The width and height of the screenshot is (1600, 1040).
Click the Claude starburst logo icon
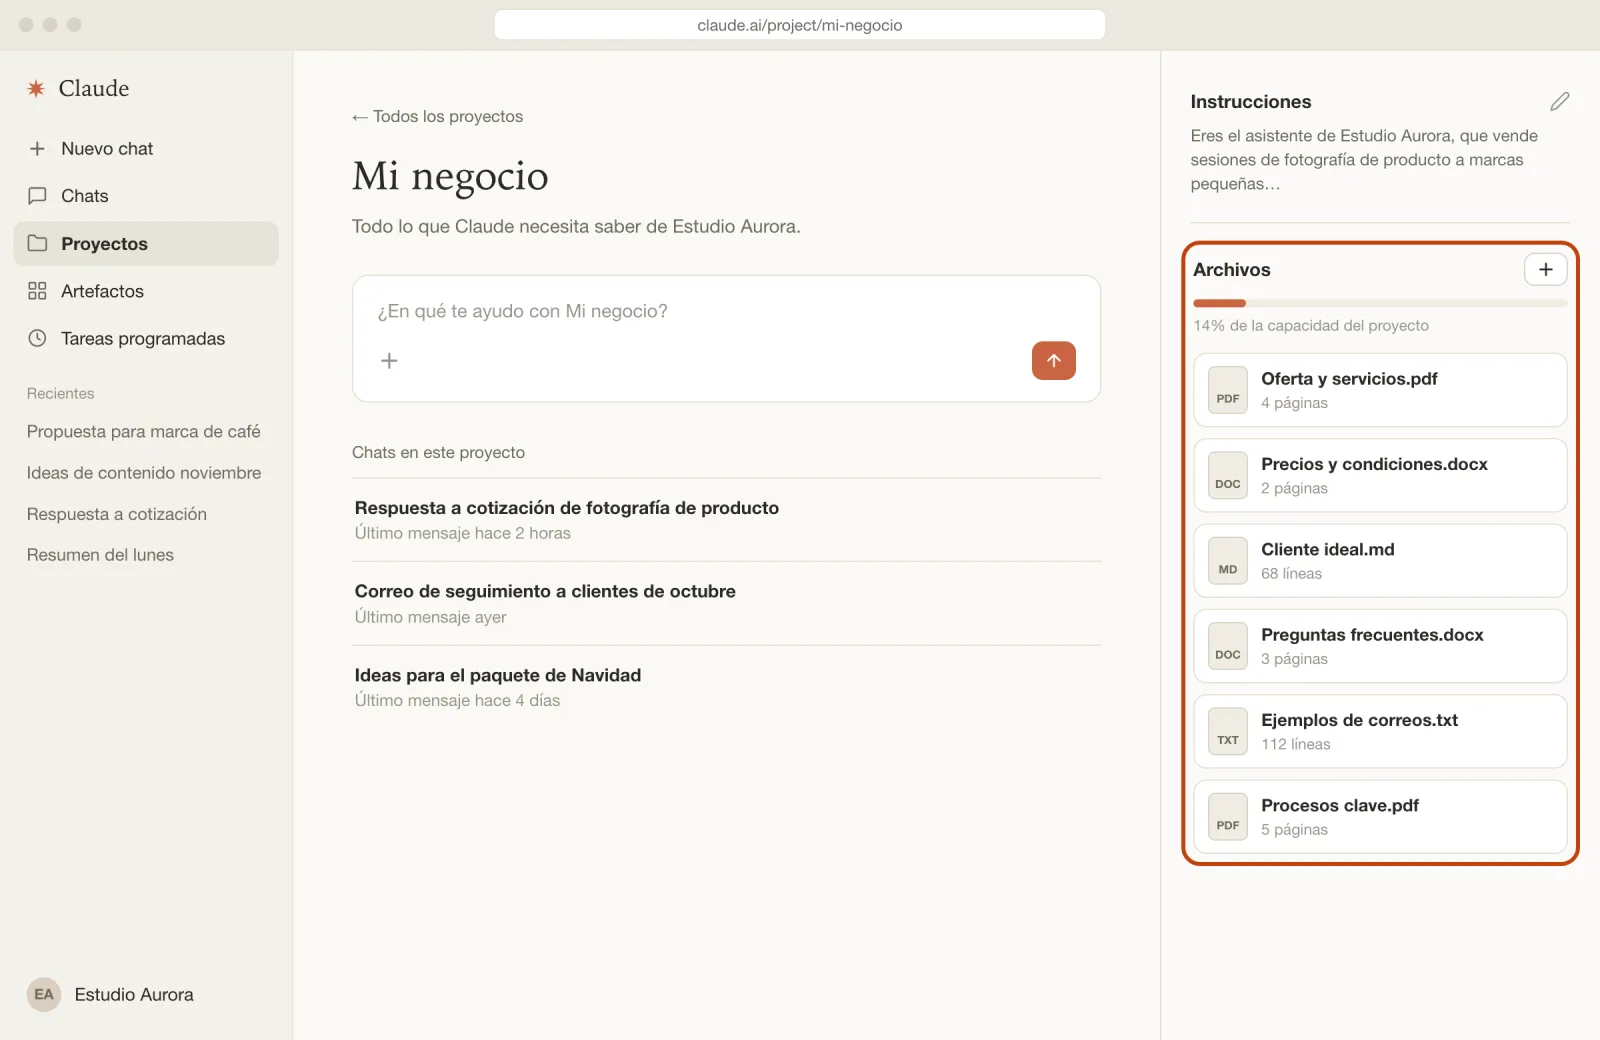click(x=36, y=89)
